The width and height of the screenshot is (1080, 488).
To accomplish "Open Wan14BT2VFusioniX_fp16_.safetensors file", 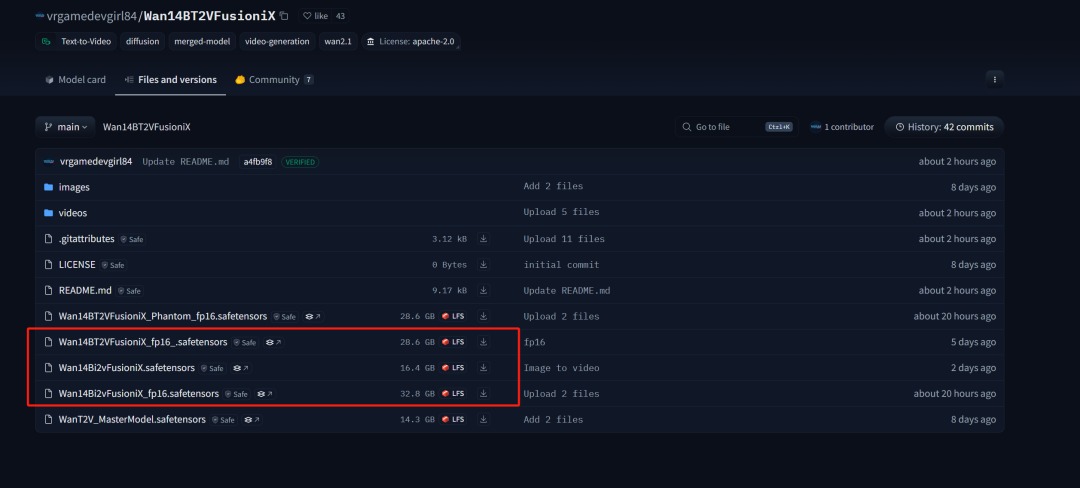I will coord(143,342).
